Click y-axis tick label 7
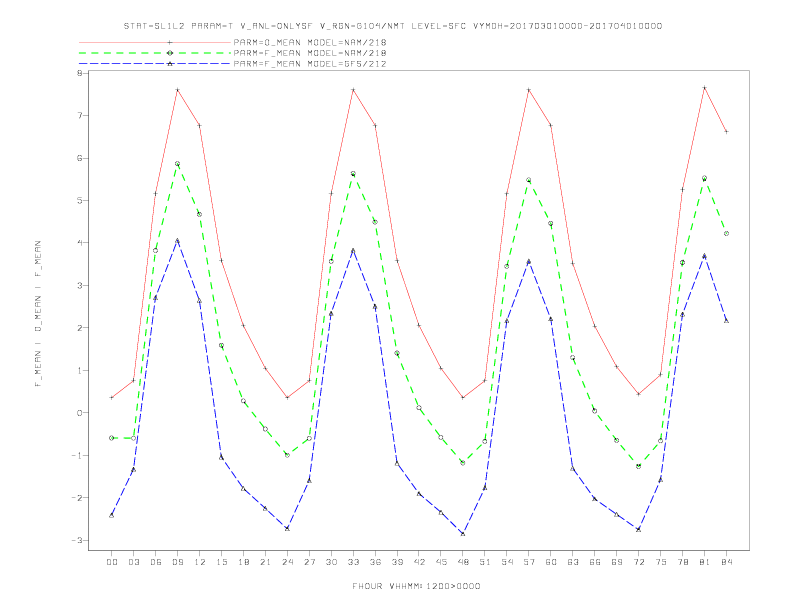Image resolution: width=792 pixels, height=612 pixels. pyautogui.click(x=79, y=116)
